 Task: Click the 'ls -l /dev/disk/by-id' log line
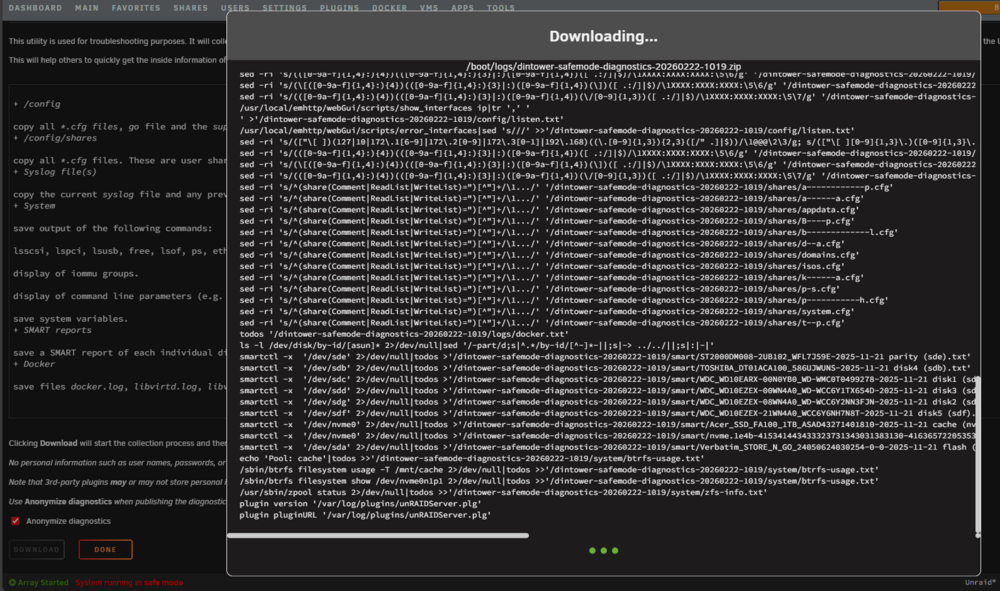[477, 345]
